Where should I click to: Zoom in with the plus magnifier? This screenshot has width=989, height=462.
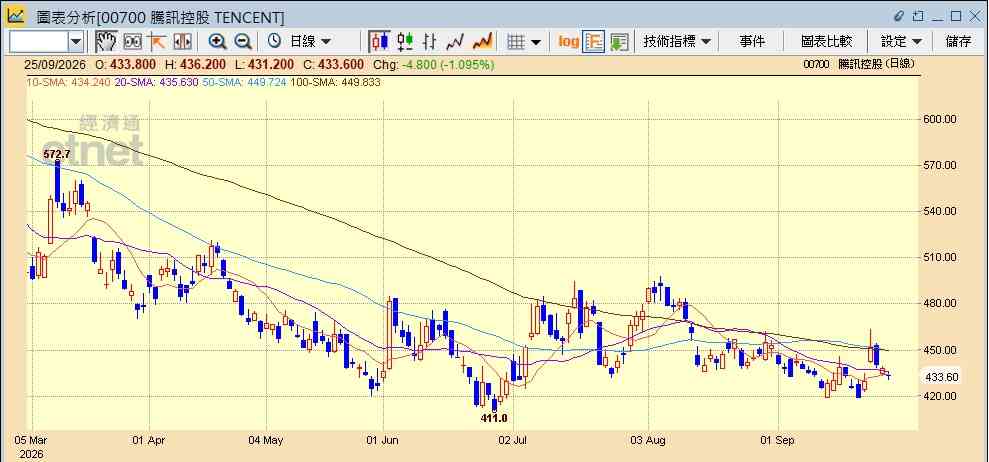pos(218,42)
